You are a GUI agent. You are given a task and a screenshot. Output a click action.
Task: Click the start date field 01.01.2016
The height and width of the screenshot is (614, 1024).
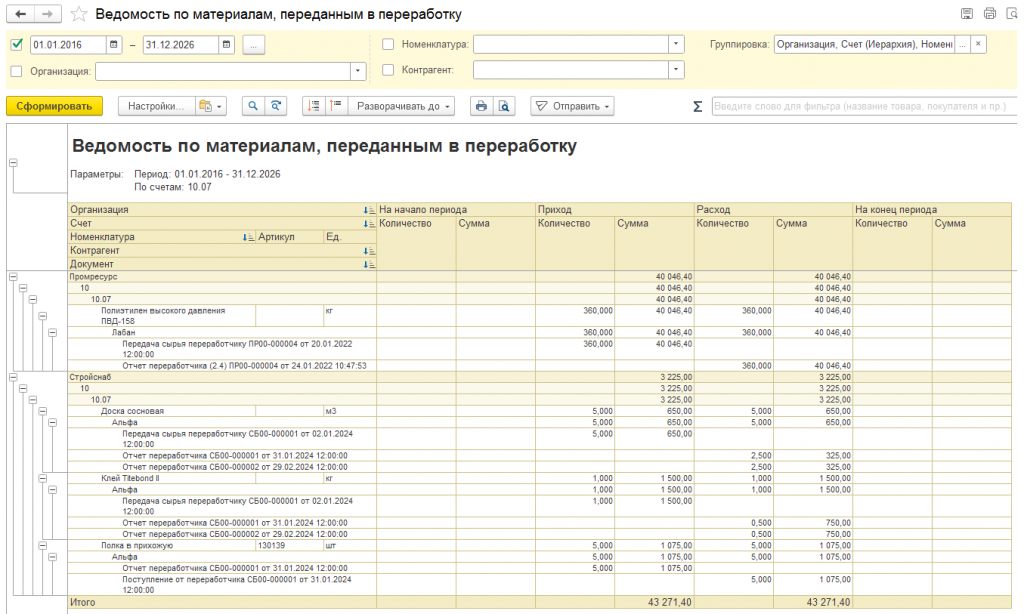click(x=68, y=44)
